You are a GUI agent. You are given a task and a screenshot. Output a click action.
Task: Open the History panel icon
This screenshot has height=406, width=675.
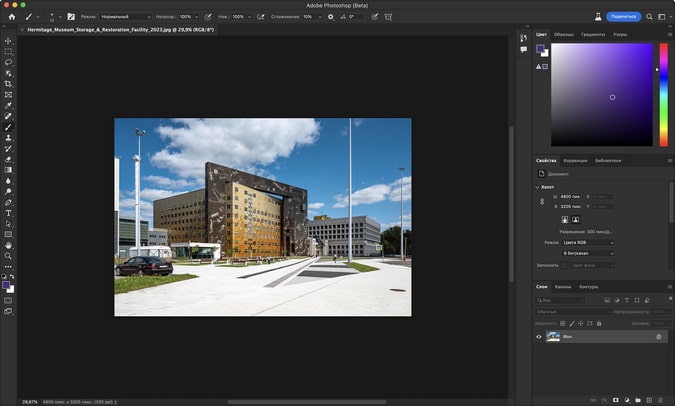523,38
